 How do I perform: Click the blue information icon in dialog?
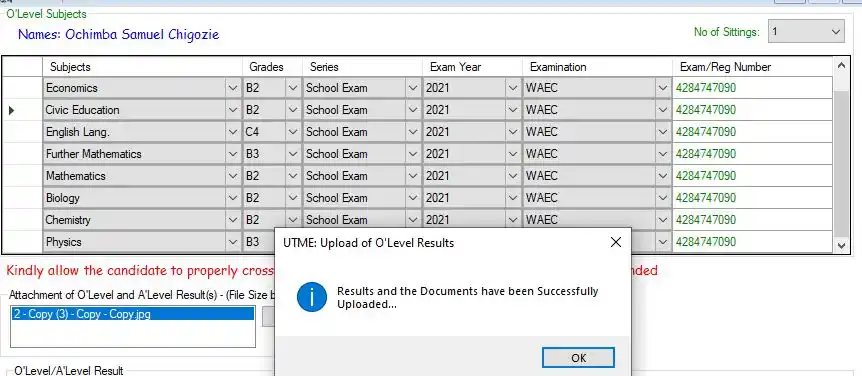point(312,297)
